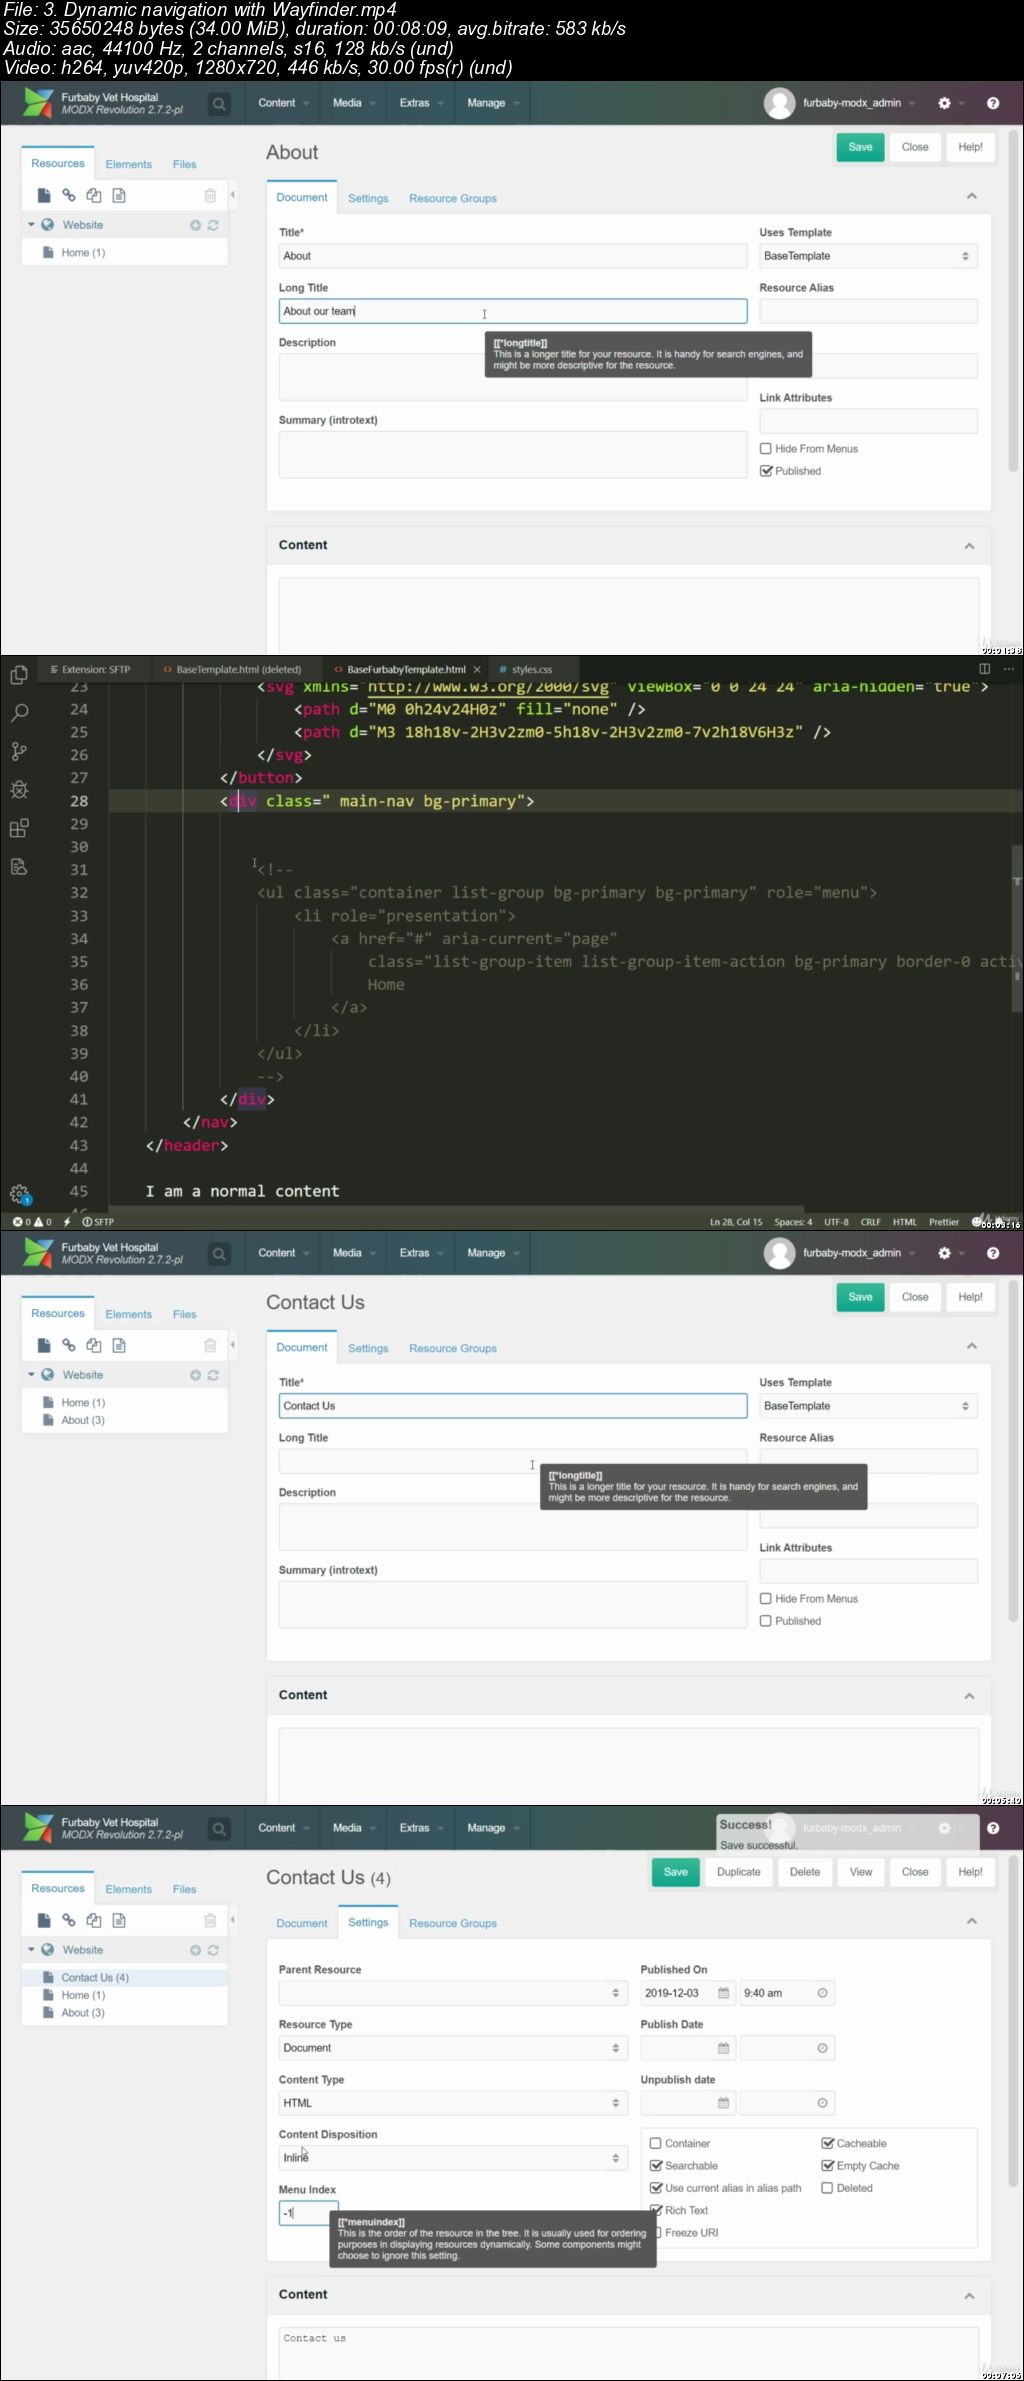Click the Menu Index input field
The width and height of the screenshot is (1024, 2381).
(308, 2213)
